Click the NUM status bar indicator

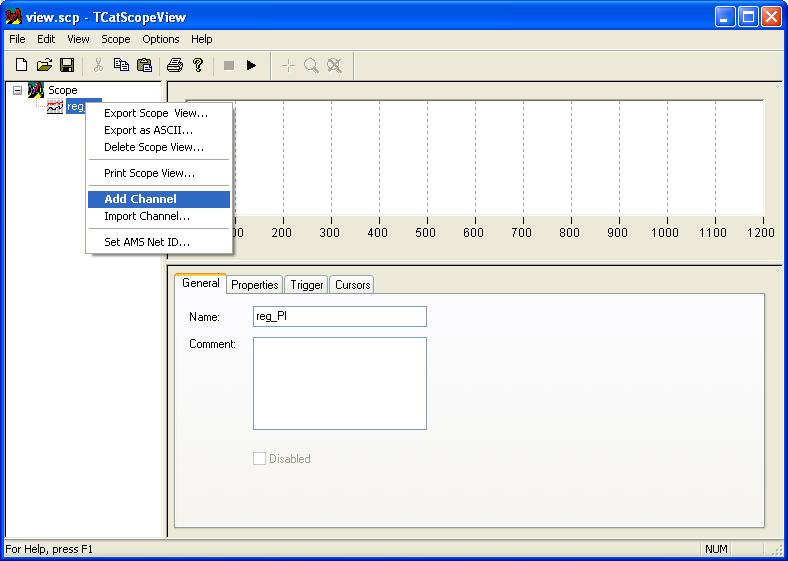click(x=716, y=549)
